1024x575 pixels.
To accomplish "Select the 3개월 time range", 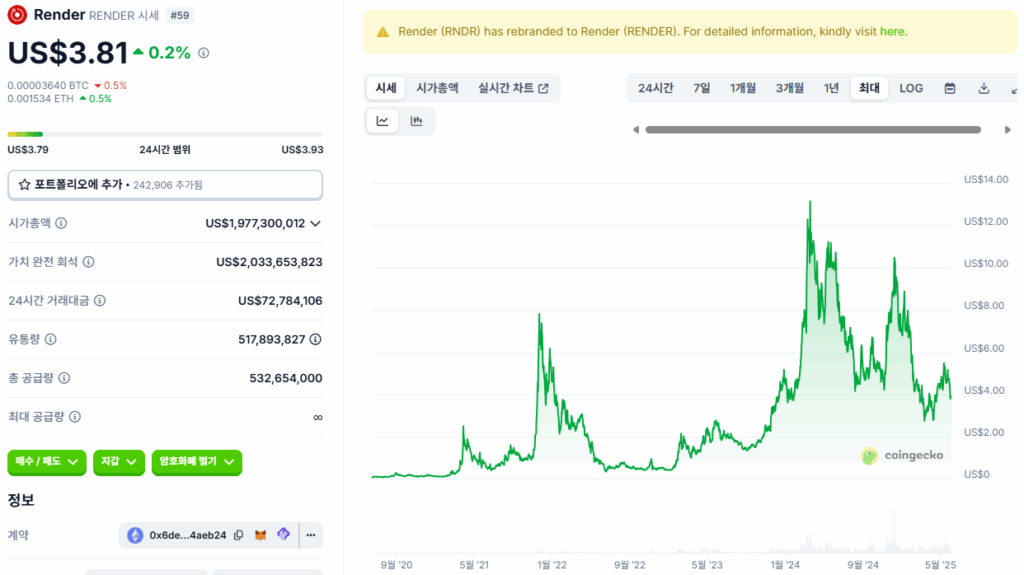I will coord(790,88).
